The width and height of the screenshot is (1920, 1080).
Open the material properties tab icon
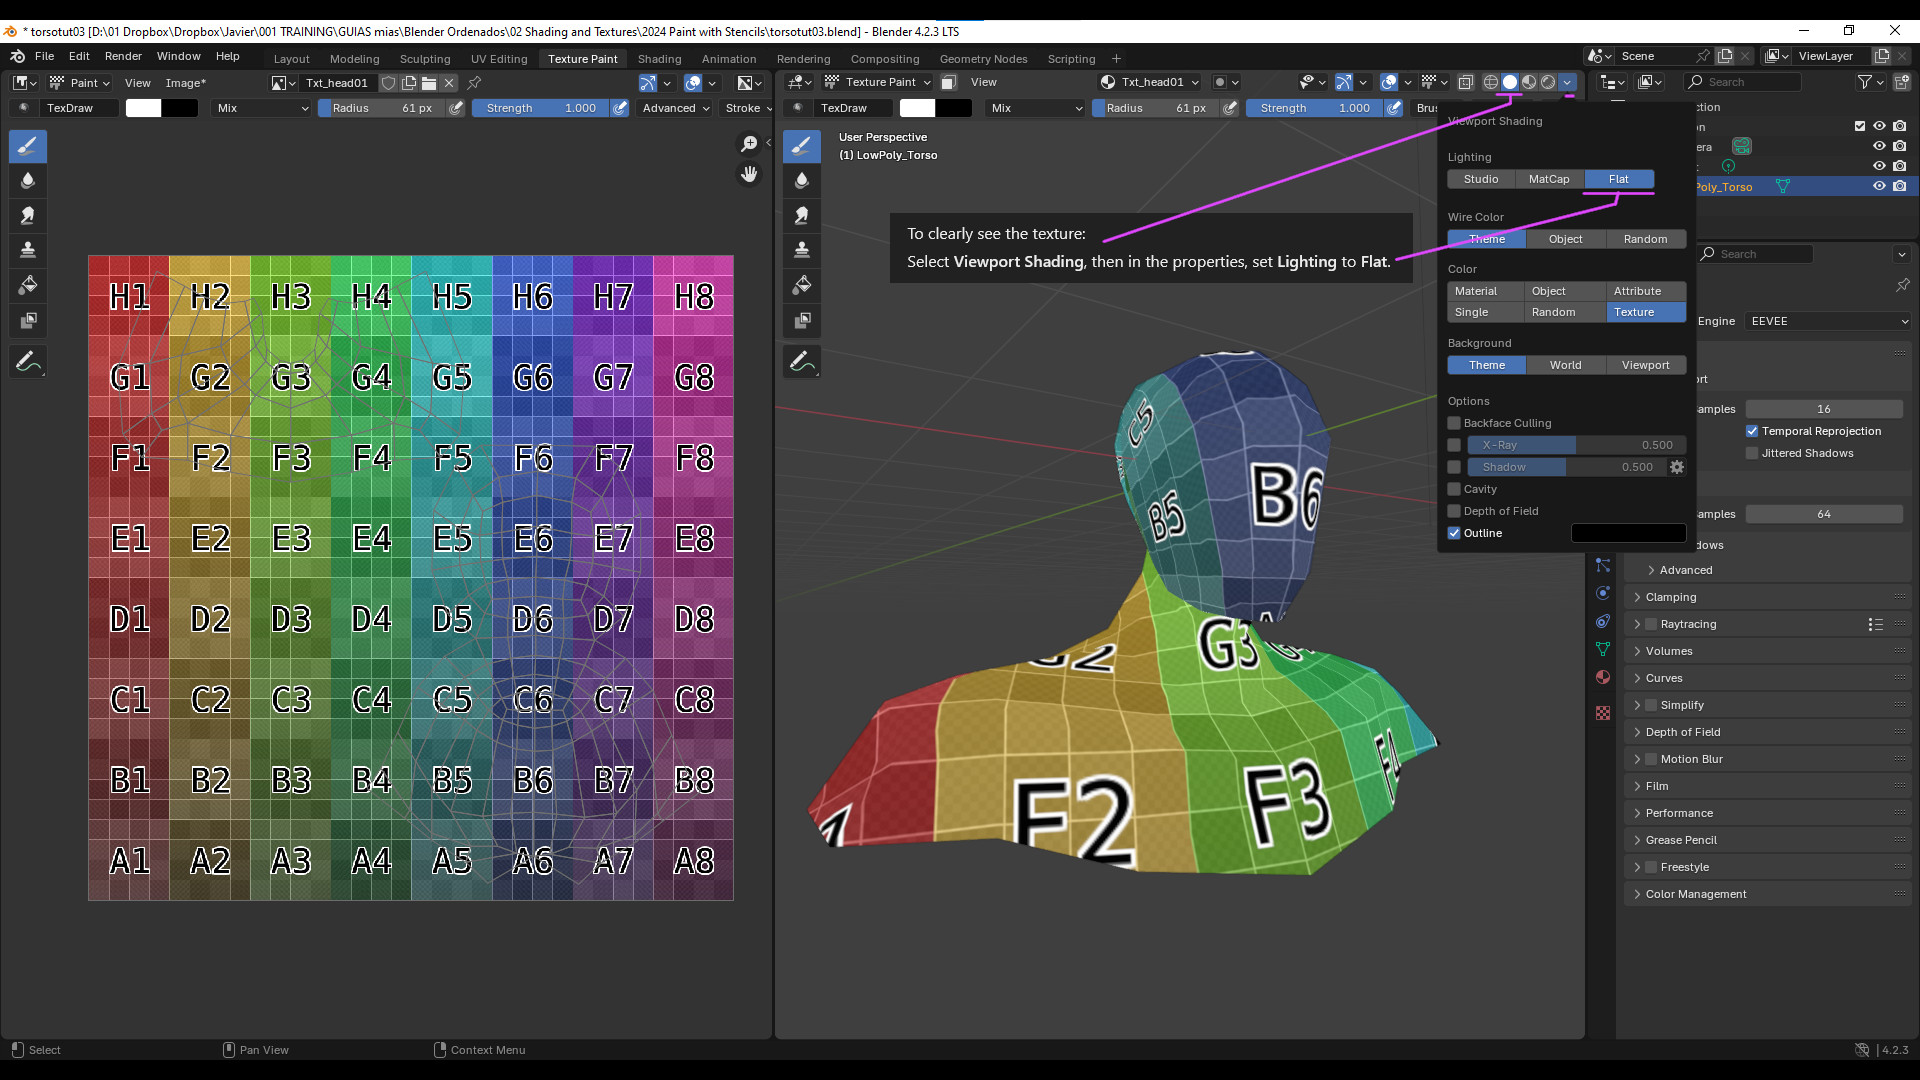coord(1603,677)
